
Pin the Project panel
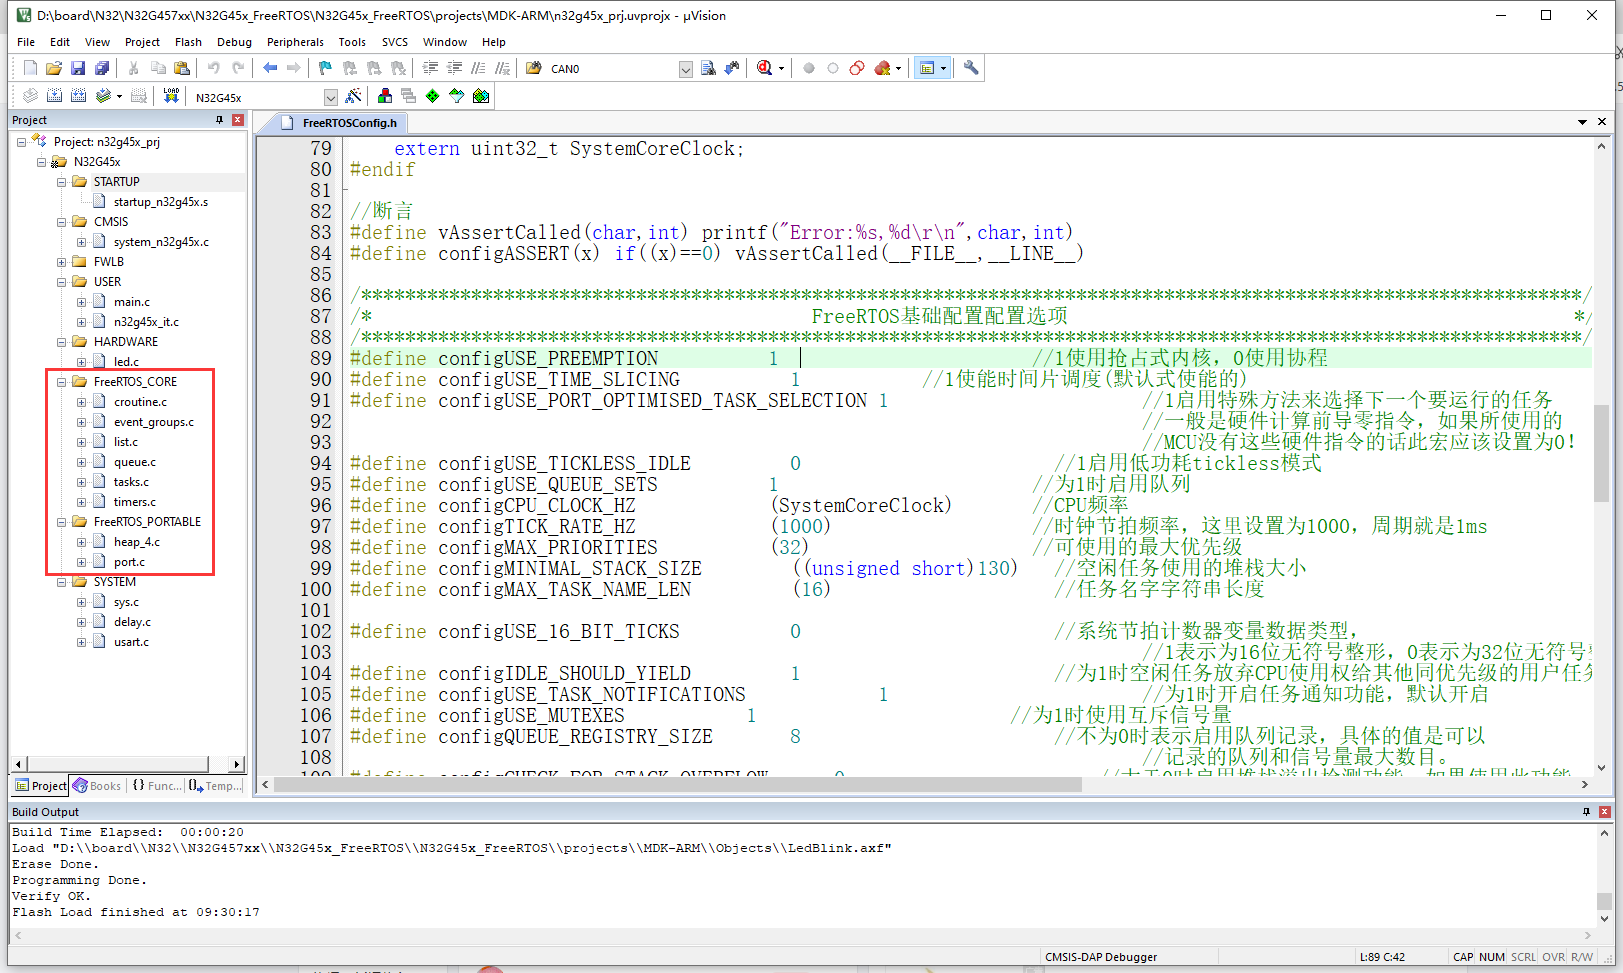[220, 120]
